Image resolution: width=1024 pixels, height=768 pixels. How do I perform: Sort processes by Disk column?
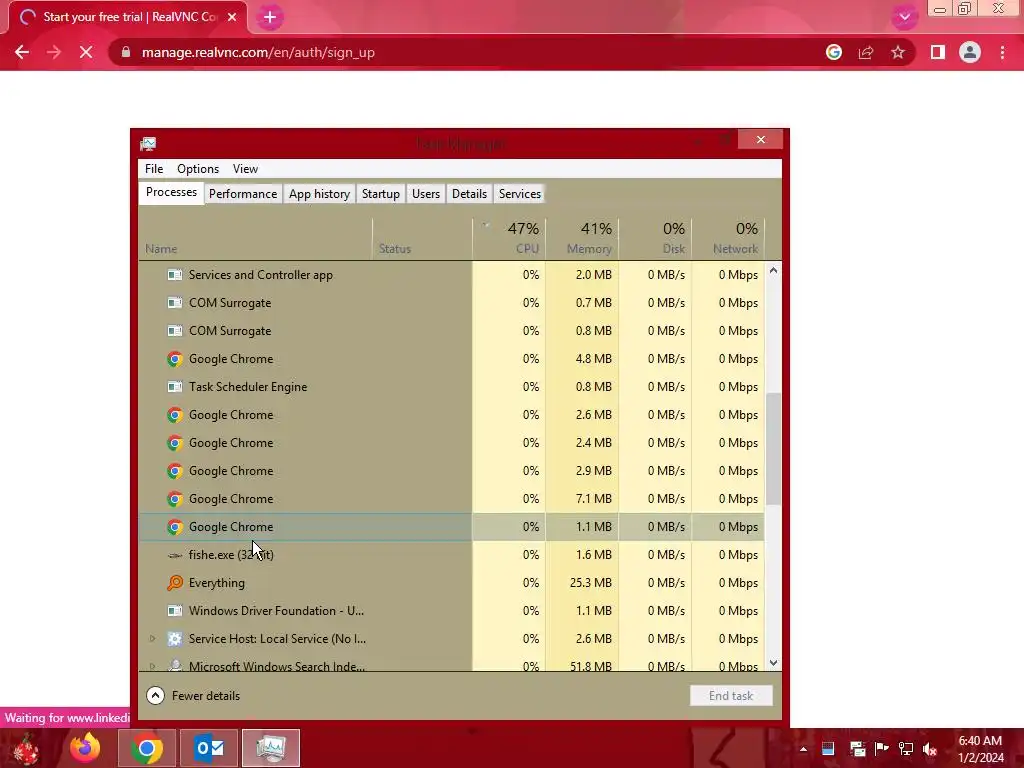pos(655,239)
